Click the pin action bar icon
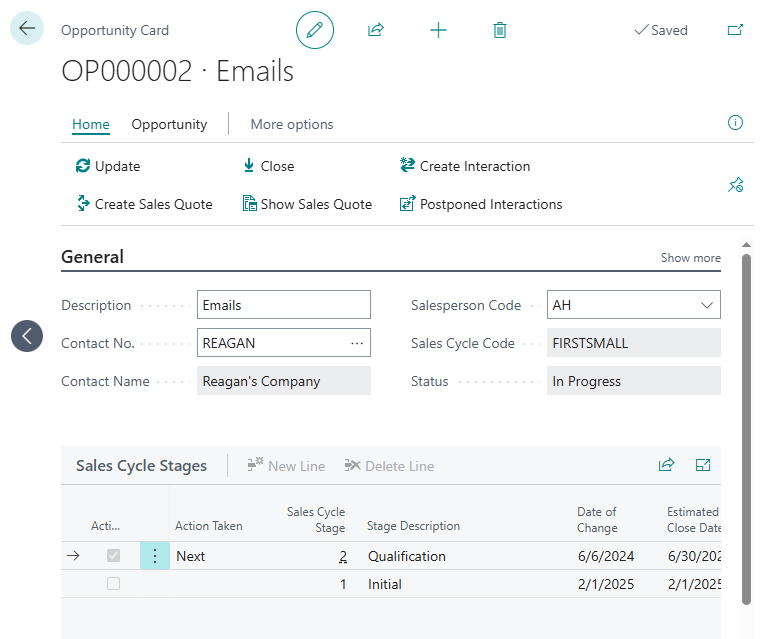 click(x=735, y=185)
